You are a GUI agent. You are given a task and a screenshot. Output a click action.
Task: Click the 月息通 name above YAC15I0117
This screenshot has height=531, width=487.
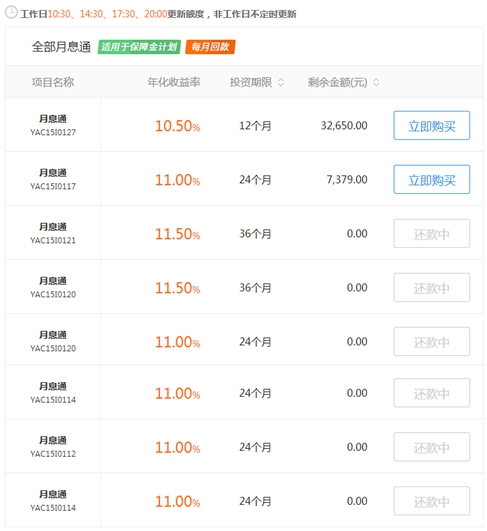pos(53,173)
